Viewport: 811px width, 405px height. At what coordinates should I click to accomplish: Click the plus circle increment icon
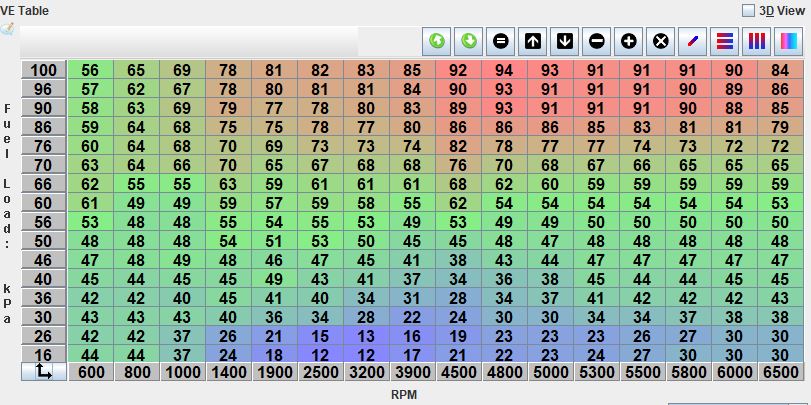tap(629, 41)
